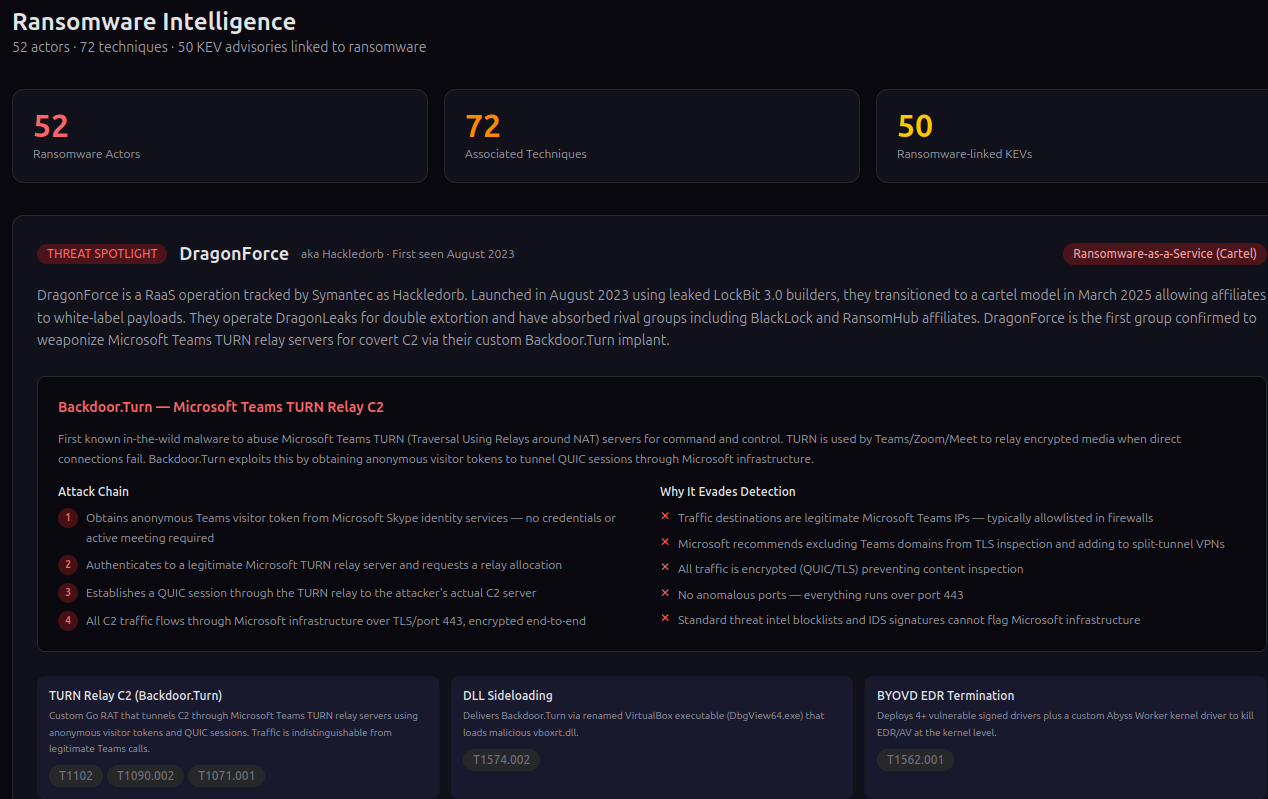Select the 'Delivers Backdoor.Turn via renamed VirtualBox' description

point(644,724)
